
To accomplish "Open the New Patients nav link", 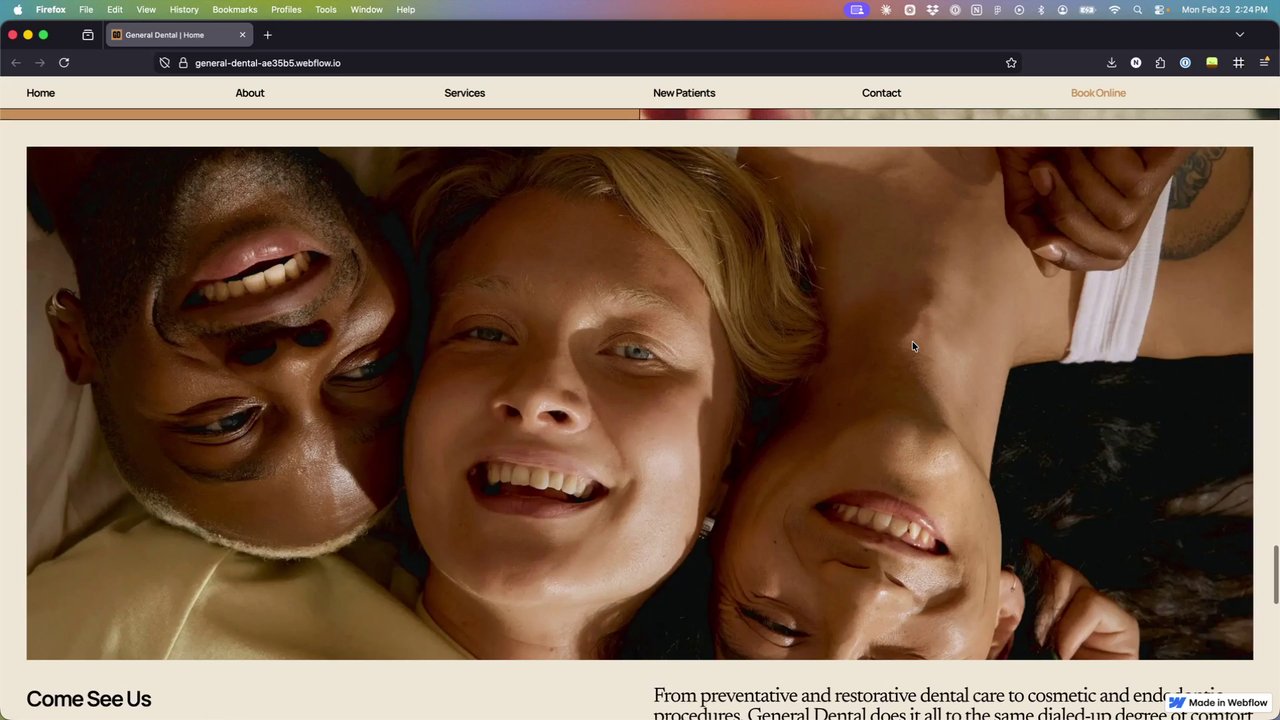I will tap(684, 93).
